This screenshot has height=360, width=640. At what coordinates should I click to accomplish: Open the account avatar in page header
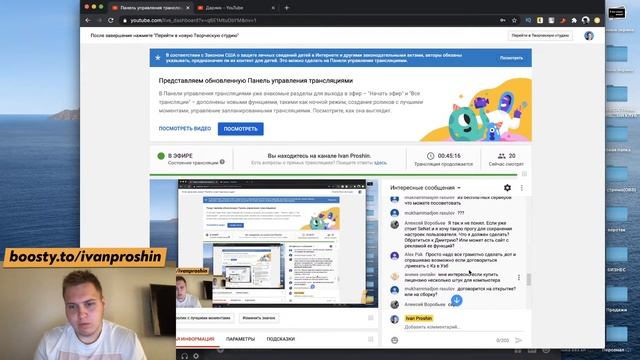589,36
